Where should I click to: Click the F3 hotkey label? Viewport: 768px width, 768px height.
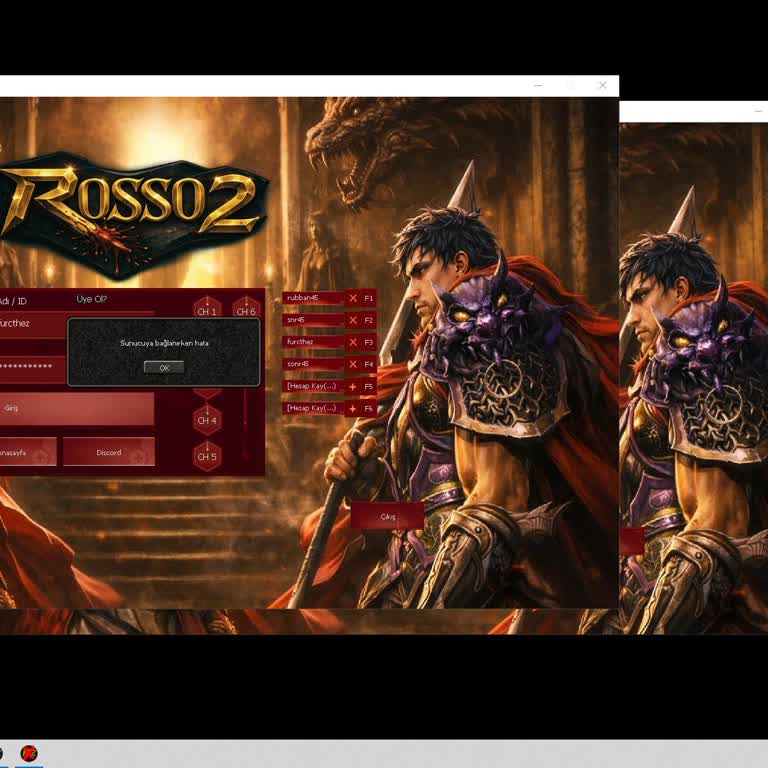pyautogui.click(x=369, y=342)
